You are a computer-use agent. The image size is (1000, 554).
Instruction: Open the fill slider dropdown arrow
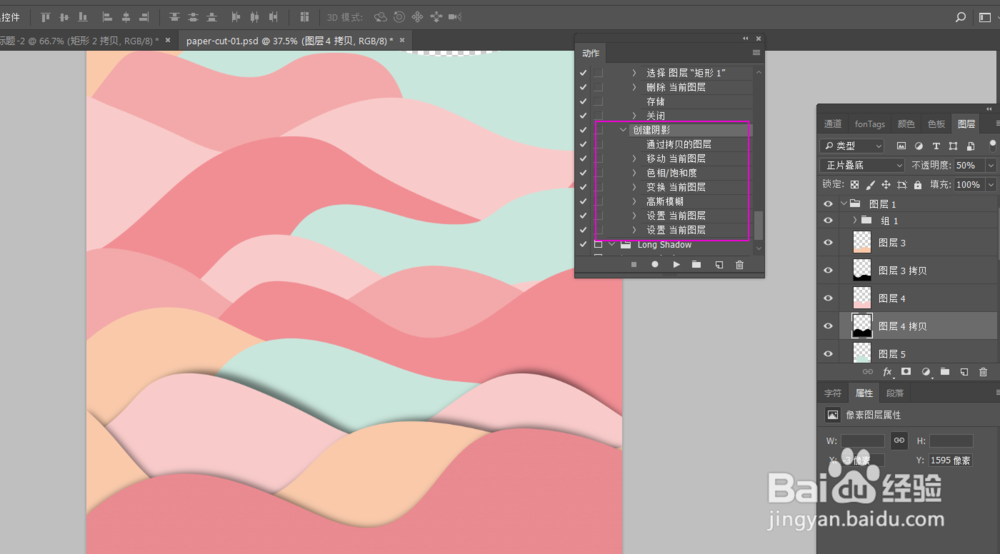pos(990,185)
